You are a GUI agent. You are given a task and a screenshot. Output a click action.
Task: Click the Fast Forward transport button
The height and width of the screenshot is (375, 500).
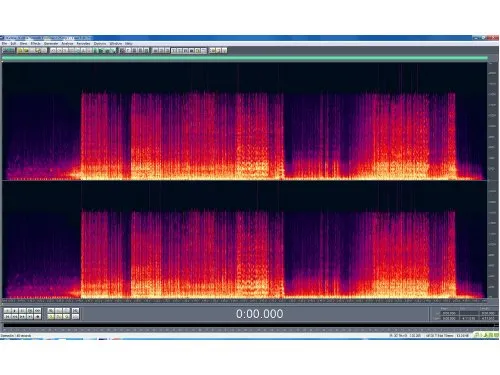(22, 317)
